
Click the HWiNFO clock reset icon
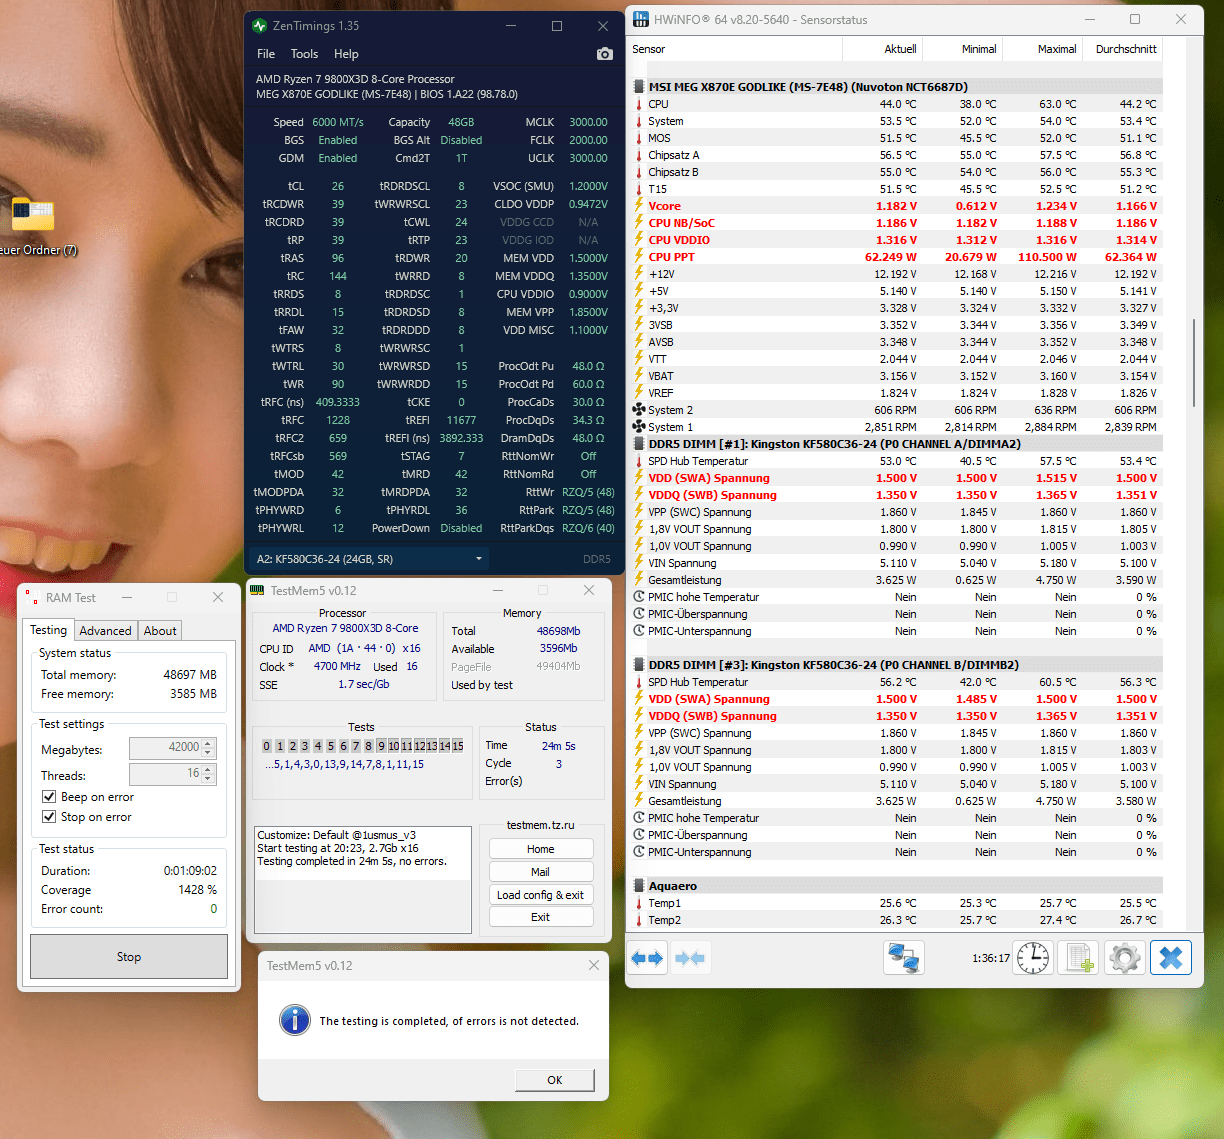click(1033, 958)
